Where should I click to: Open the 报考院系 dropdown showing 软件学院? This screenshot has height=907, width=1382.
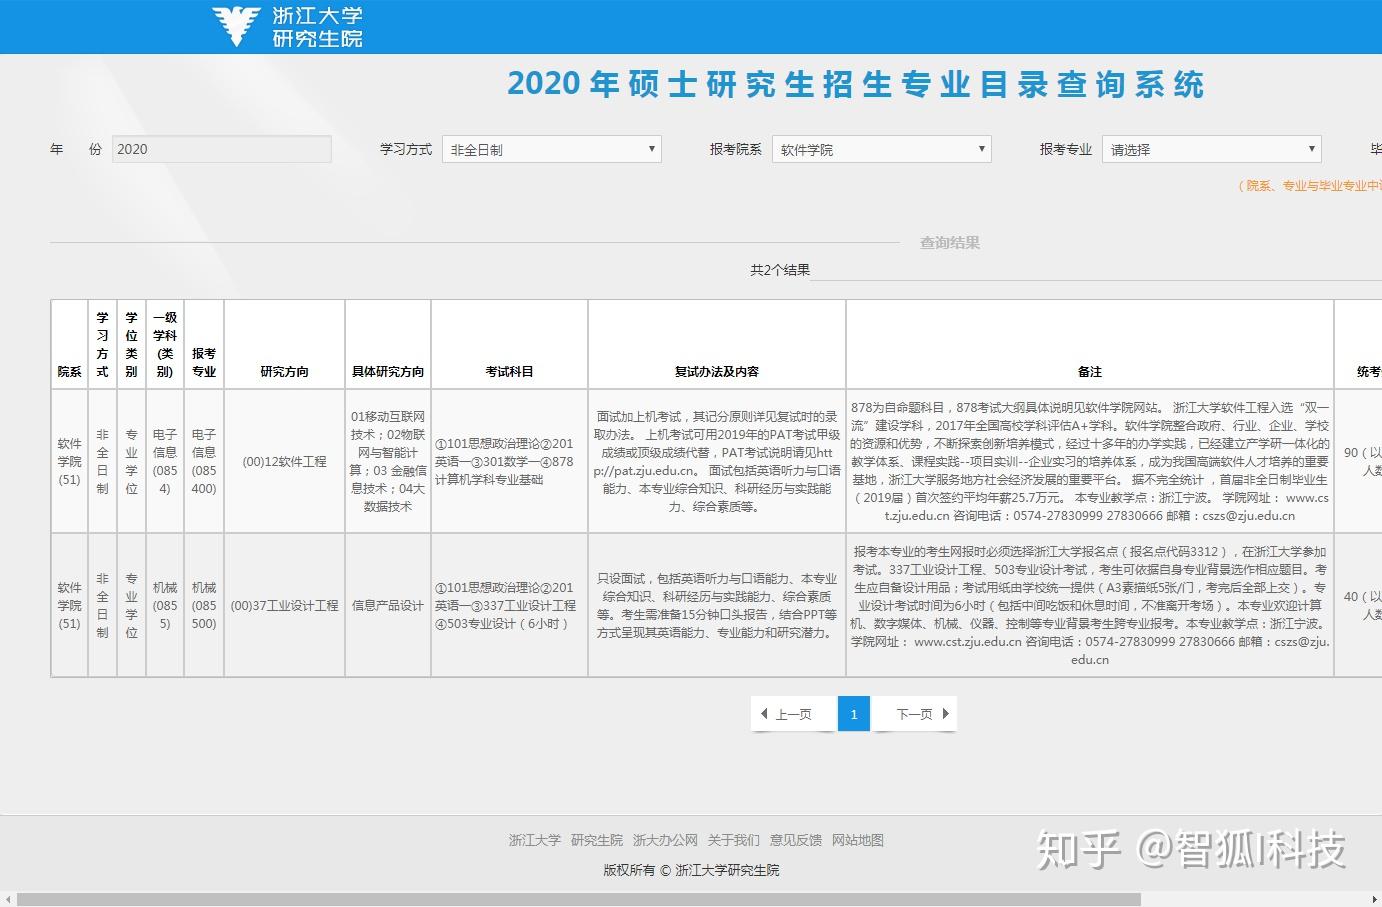pyautogui.click(x=881, y=149)
